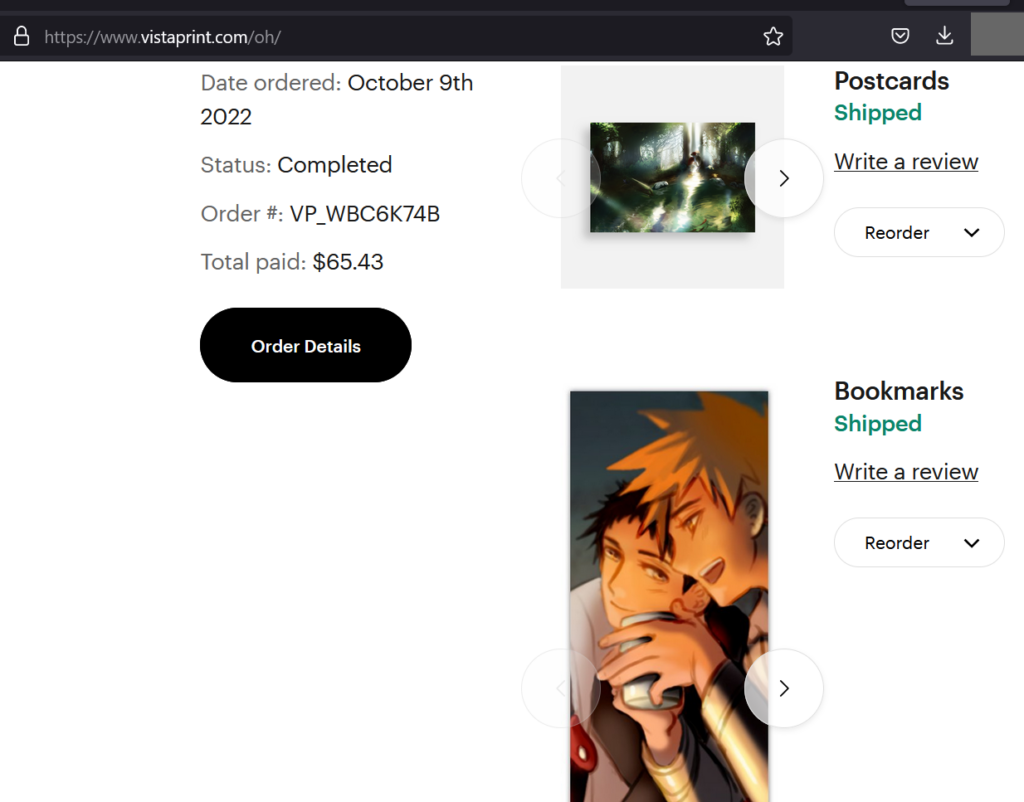This screenshot has width=1024, height=802.
Task: Open Order Details for order VP_WBC6K74B
Action: pyautogui.click(x=305, y=345)
